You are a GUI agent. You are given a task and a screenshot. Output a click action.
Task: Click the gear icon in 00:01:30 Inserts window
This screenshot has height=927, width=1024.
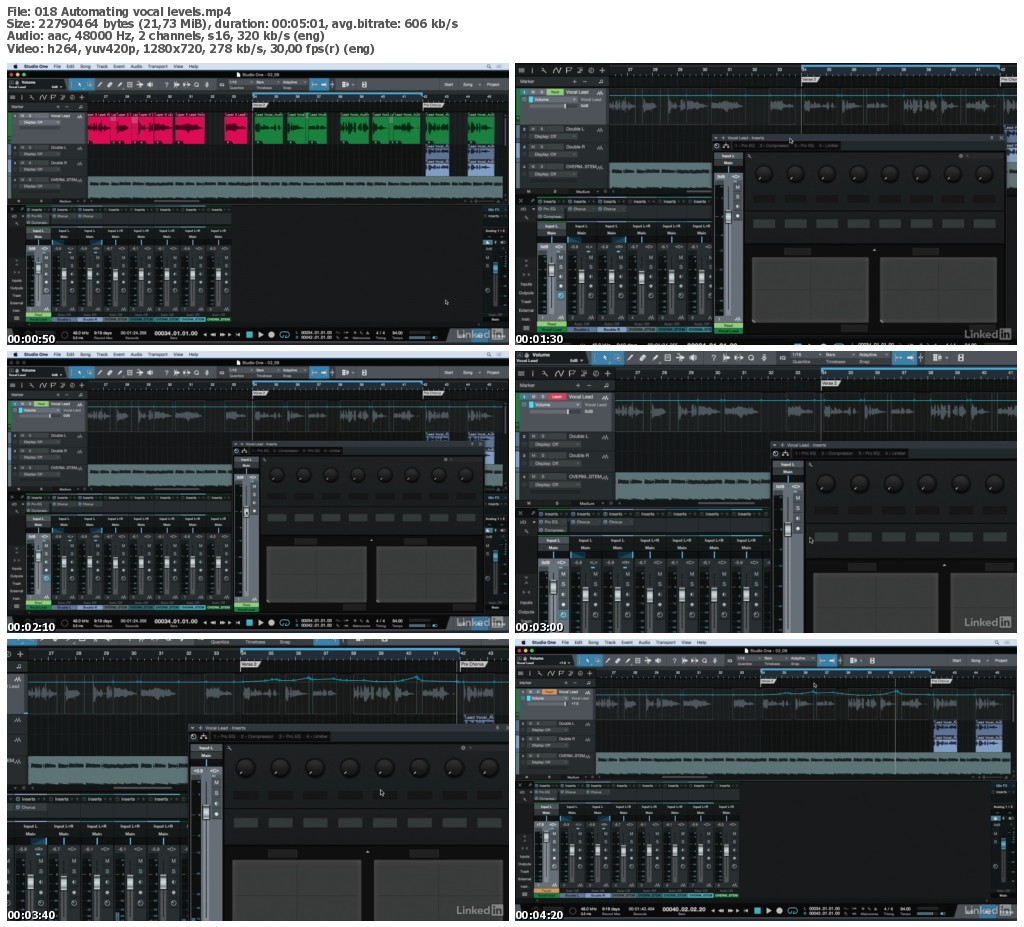[x=960, y=155]
